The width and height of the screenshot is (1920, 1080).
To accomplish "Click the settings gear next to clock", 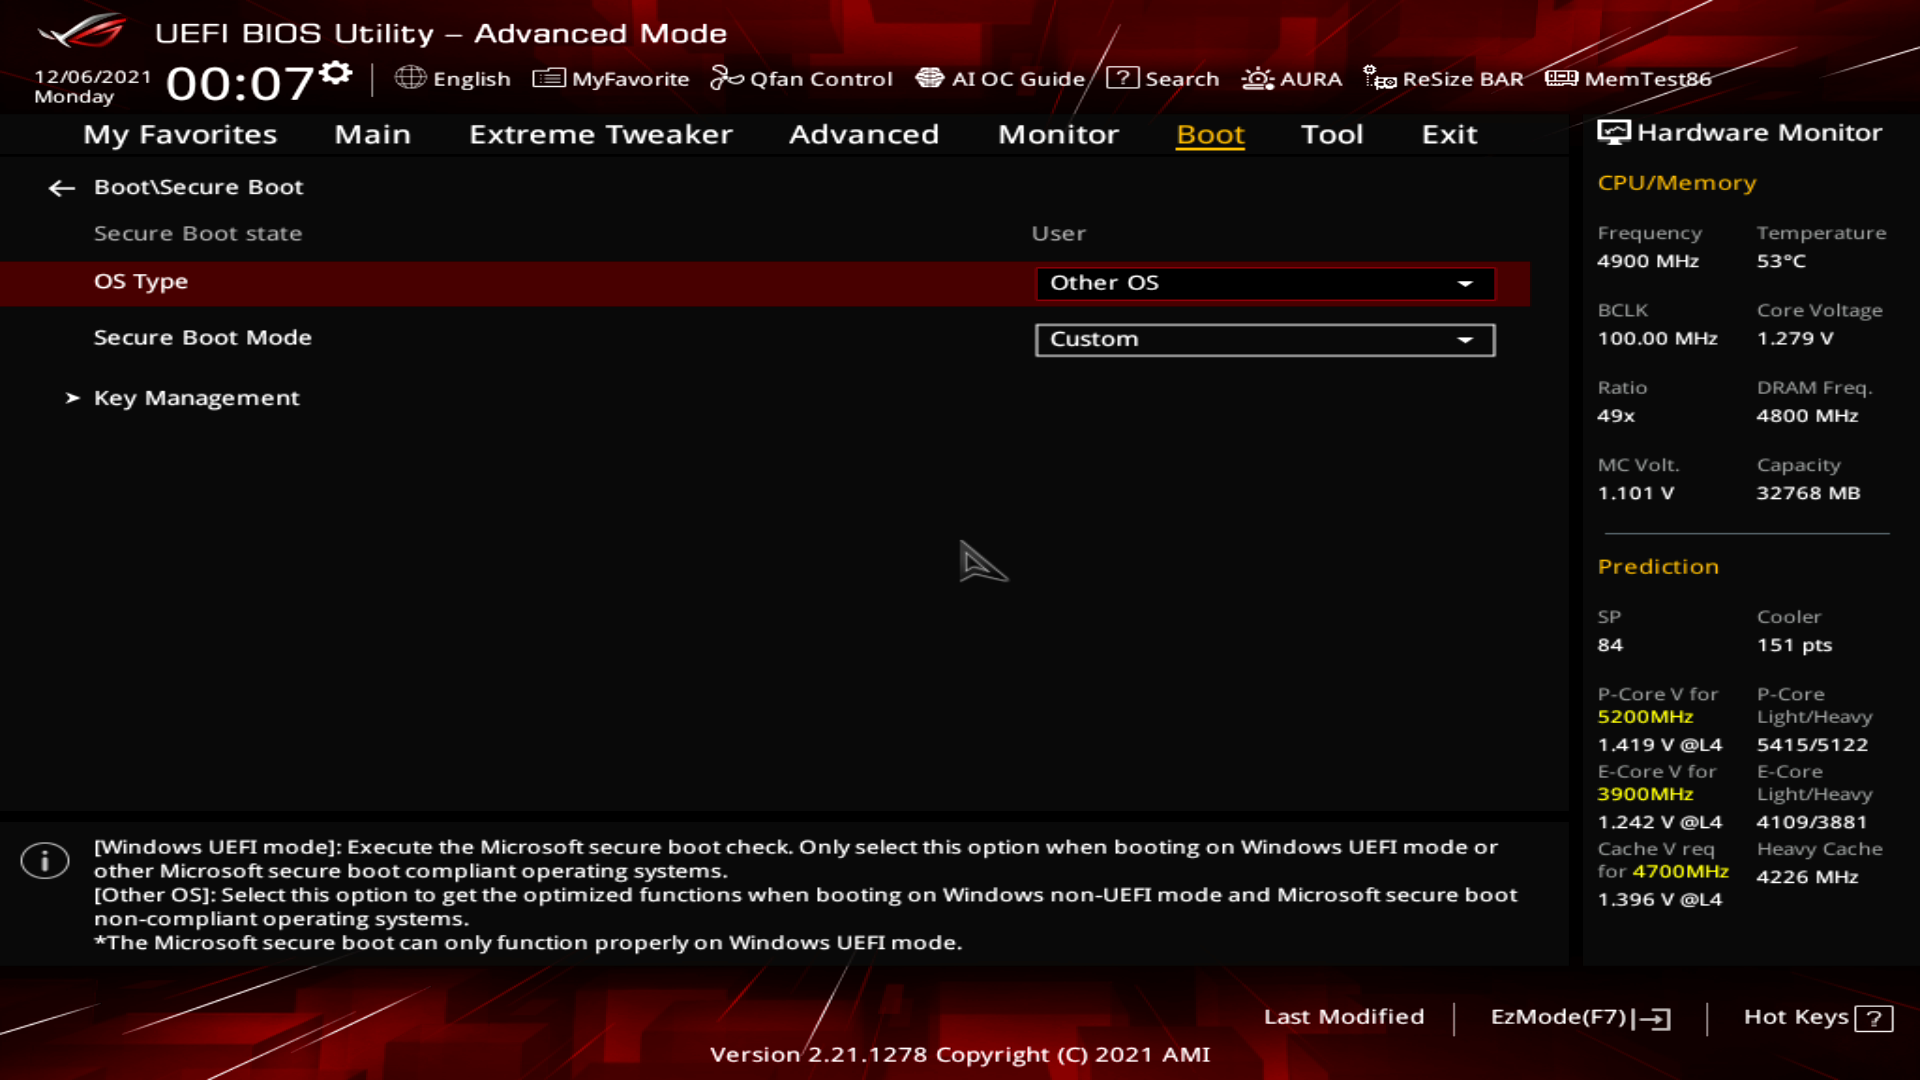I will tap(337, 73).
